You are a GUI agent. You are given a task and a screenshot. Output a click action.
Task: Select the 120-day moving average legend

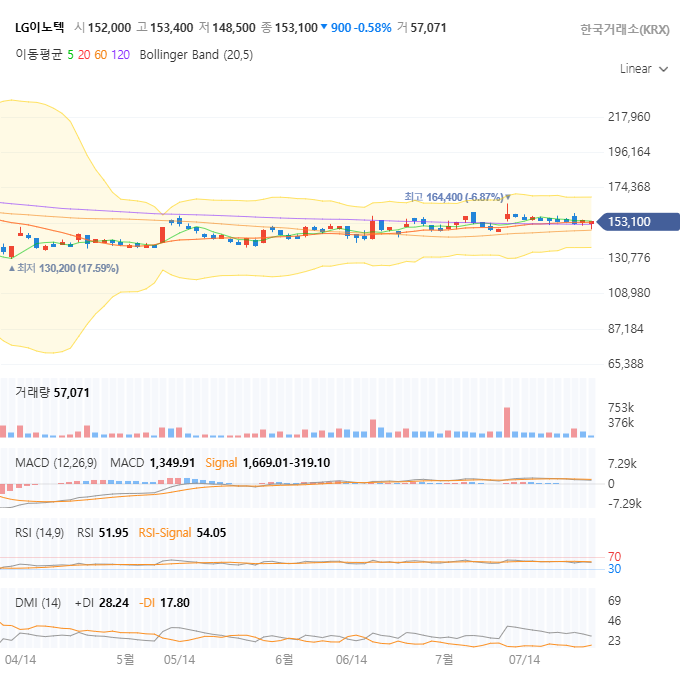(120, 55)
